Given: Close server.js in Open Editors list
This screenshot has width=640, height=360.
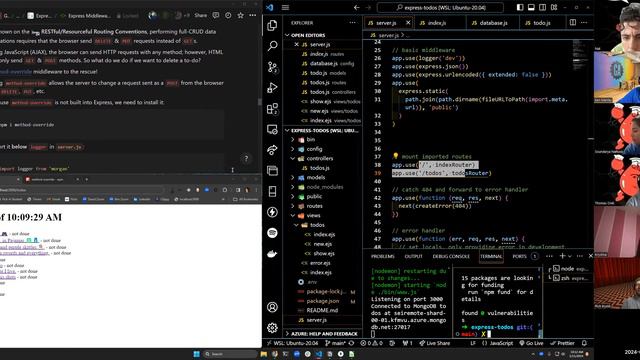Looking at the screenshot, I should click(x=296, y=44).
